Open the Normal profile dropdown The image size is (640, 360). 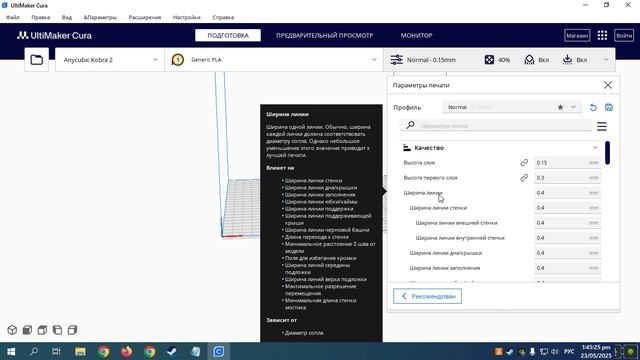coord(512,107)
